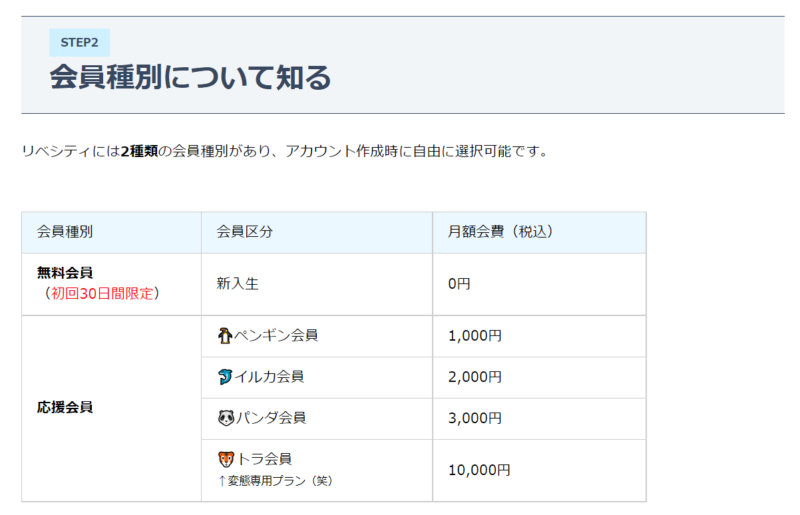Click the red 初回30日間限定 text
Image resolution: width=800 pixels, height=515 pixels.
click(102, 293)
